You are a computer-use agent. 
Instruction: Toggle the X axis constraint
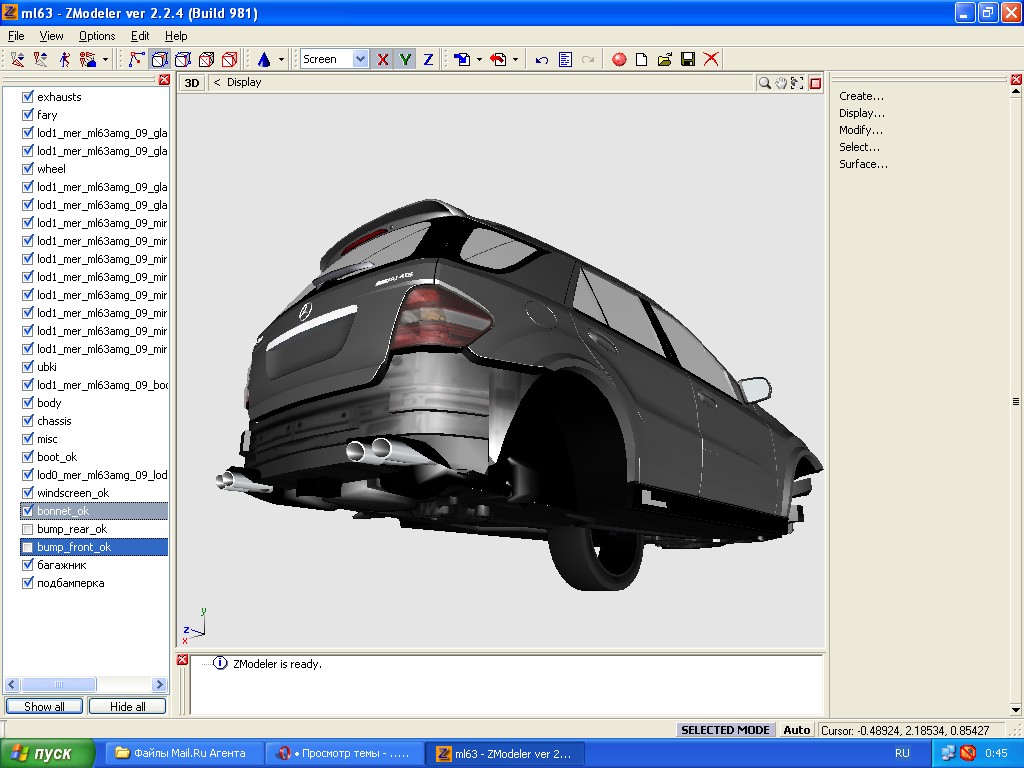pyautogui.click(x=383, y=59)
